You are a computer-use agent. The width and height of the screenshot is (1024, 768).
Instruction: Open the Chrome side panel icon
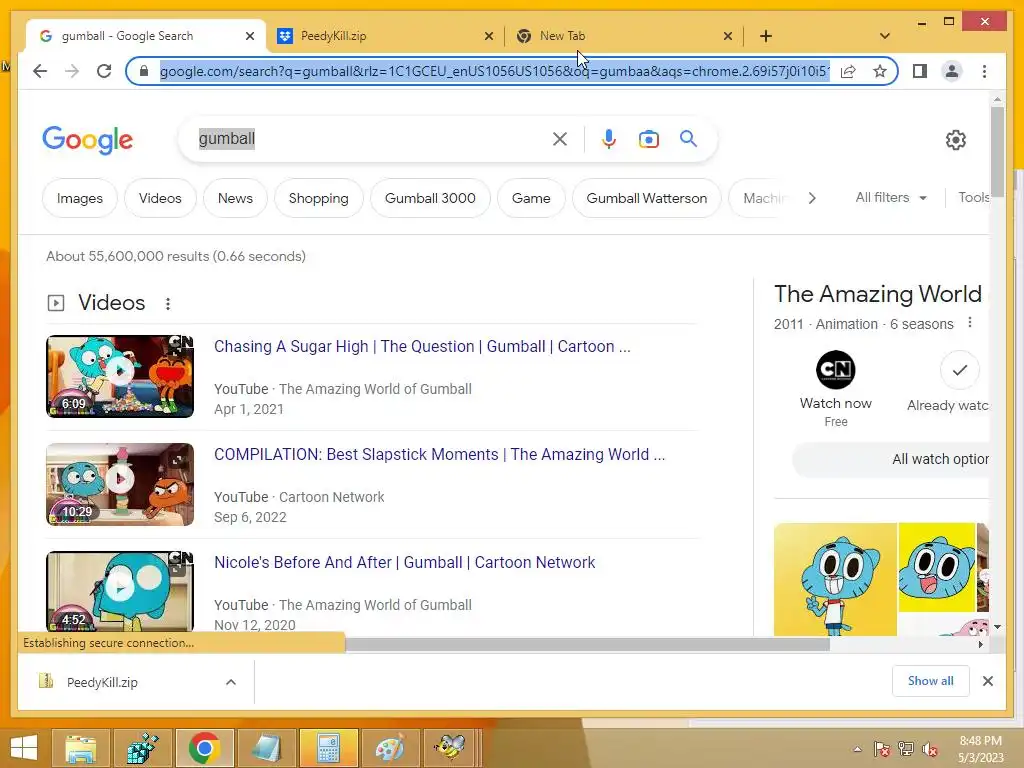tap(920, 71)
